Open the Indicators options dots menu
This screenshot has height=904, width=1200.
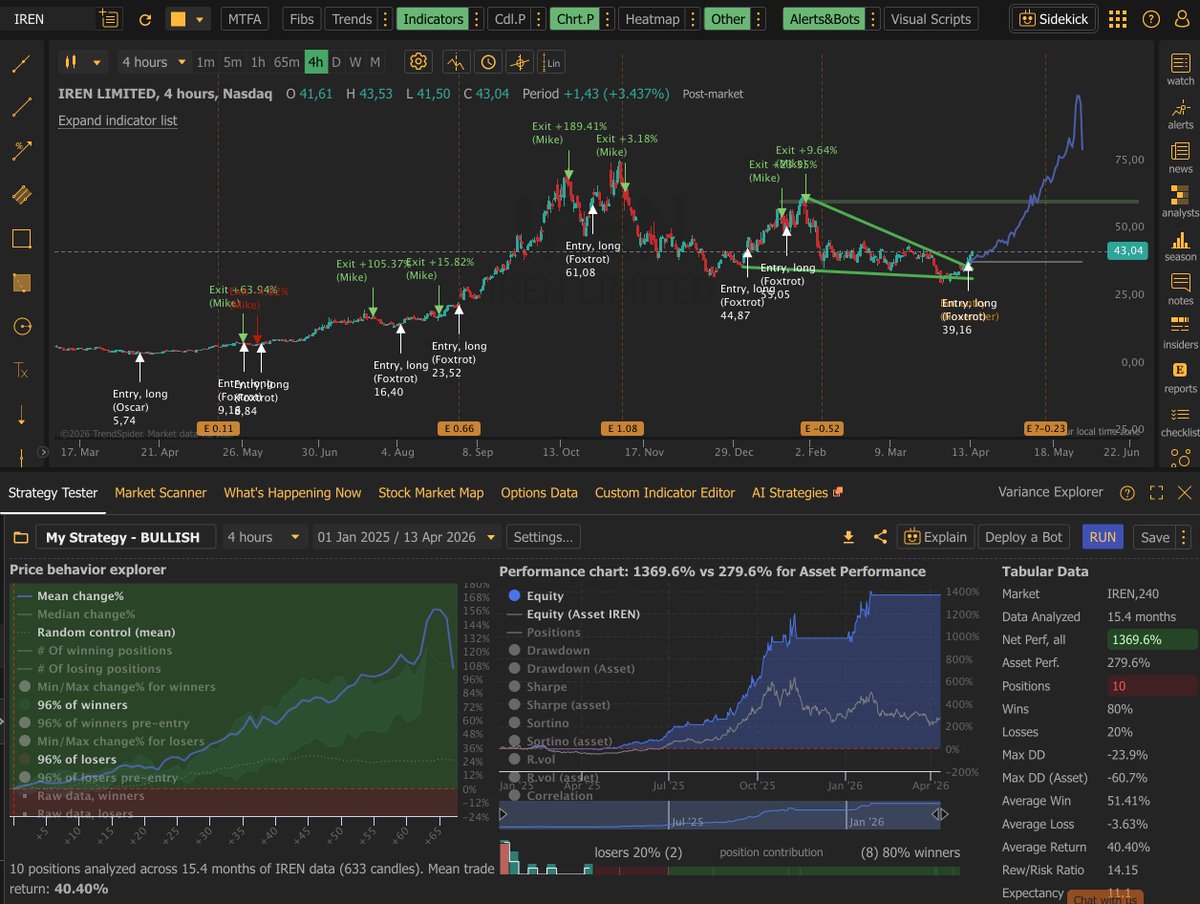click(x=477, y=19)
